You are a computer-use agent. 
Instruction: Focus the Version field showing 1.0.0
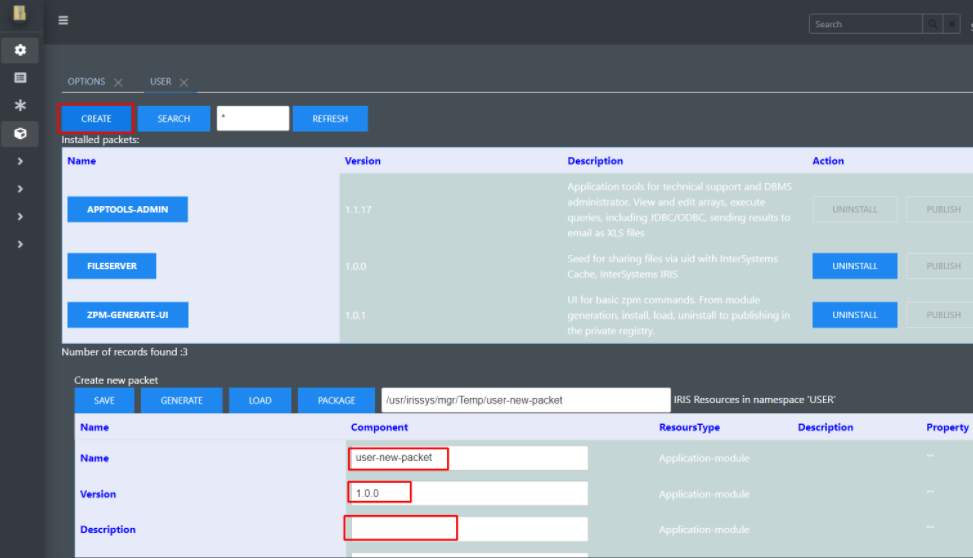pos(468,493)
